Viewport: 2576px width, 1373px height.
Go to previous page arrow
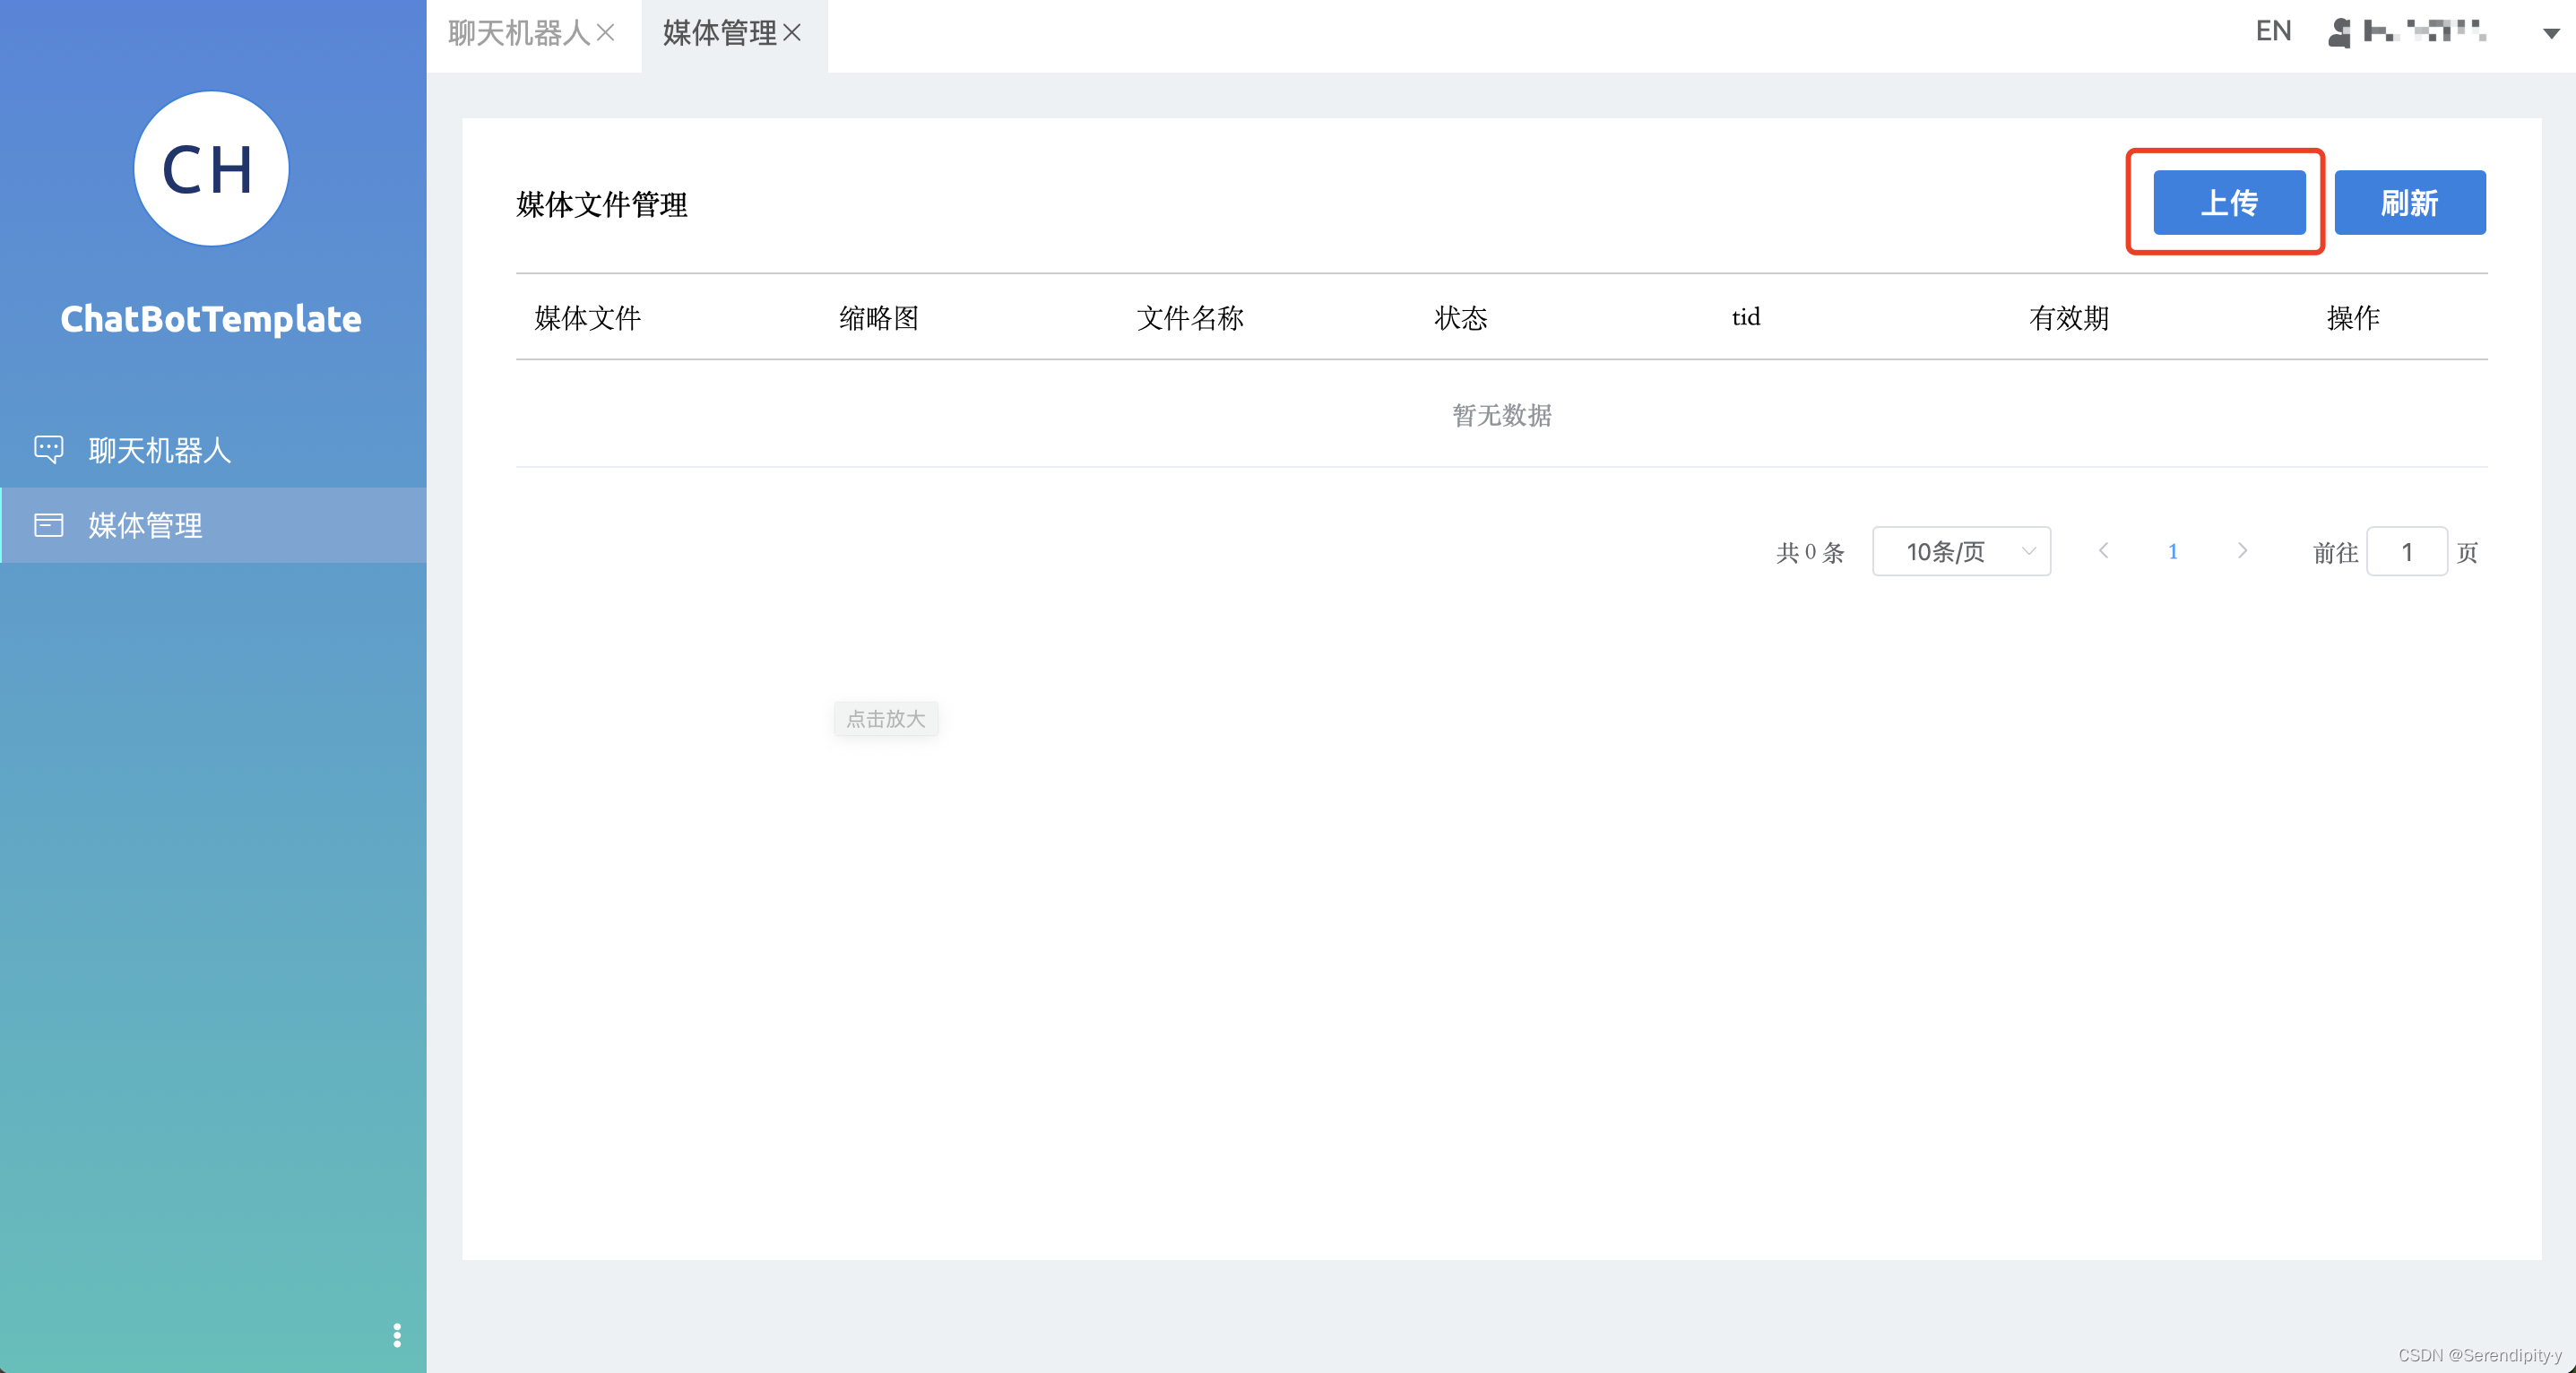tap(2103, 551)
